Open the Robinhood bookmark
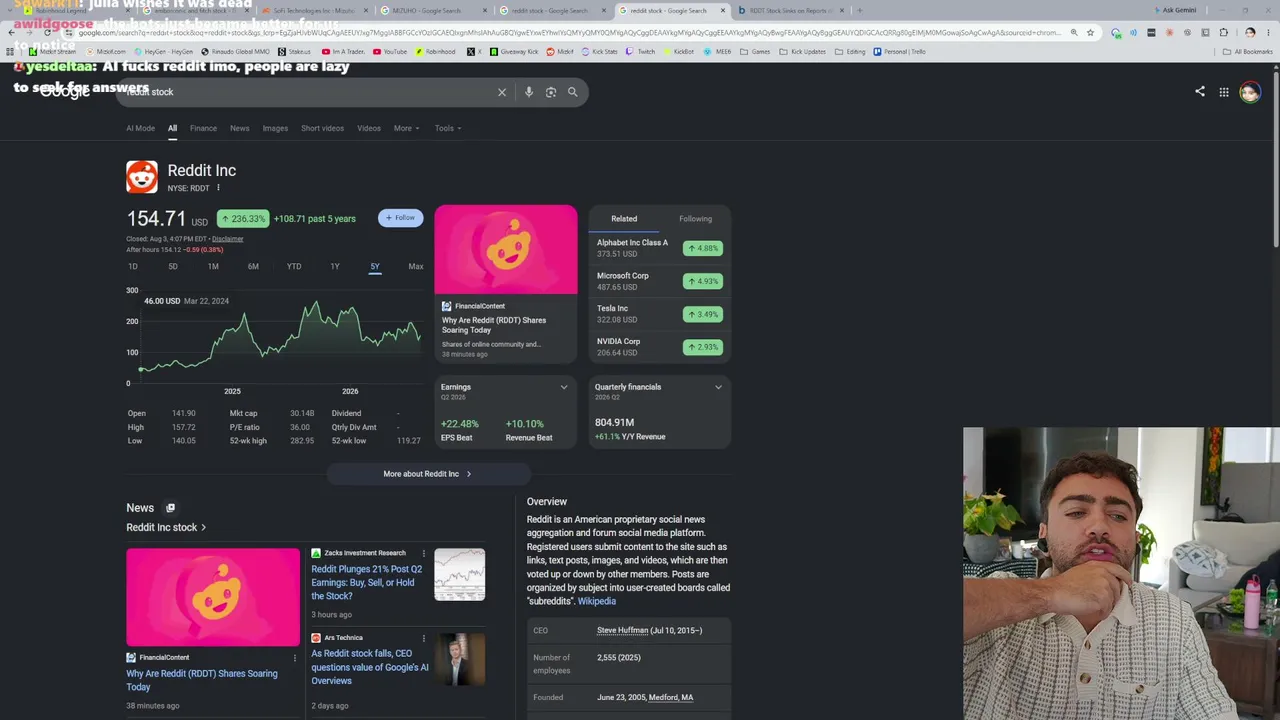1280x720 pixels. 435,52
